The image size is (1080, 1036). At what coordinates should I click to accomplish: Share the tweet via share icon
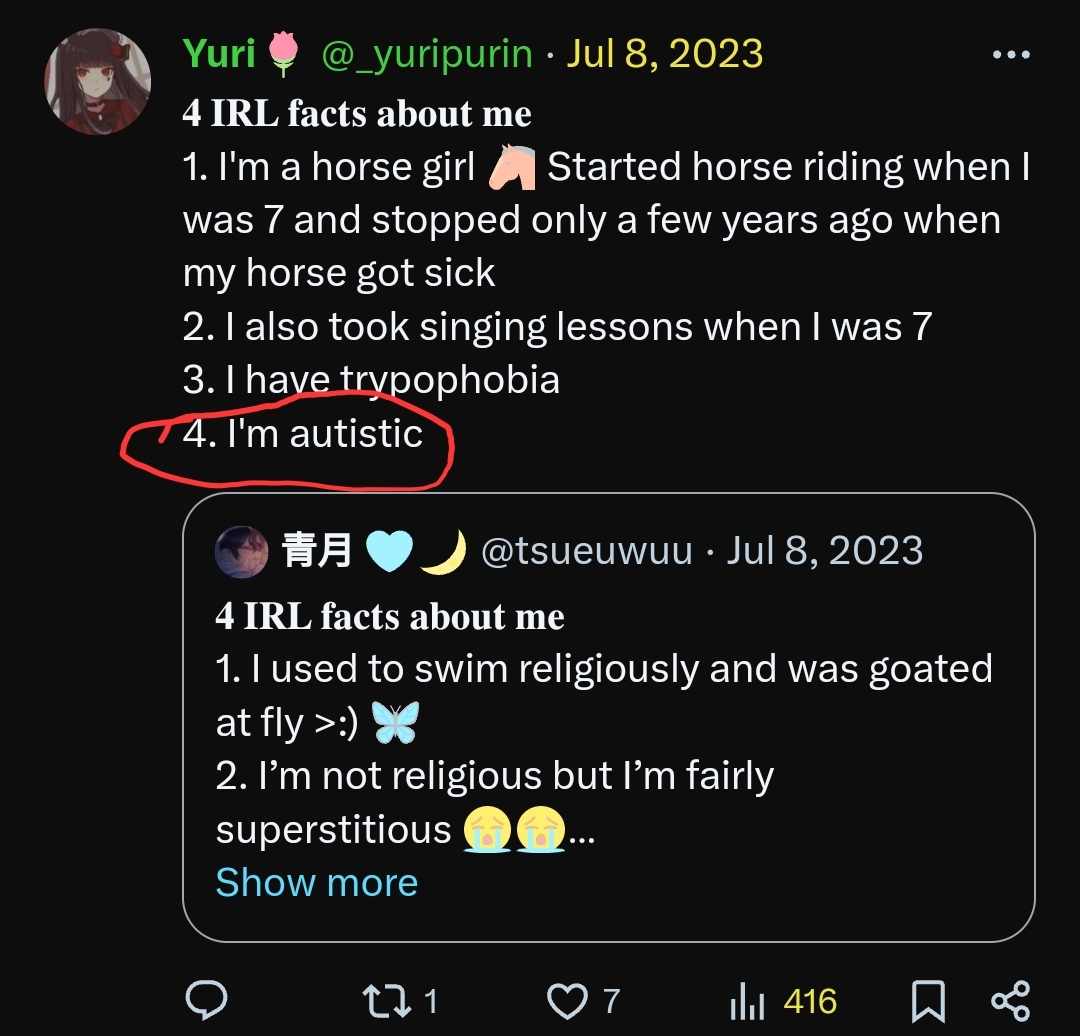tap(1009, 1000)
